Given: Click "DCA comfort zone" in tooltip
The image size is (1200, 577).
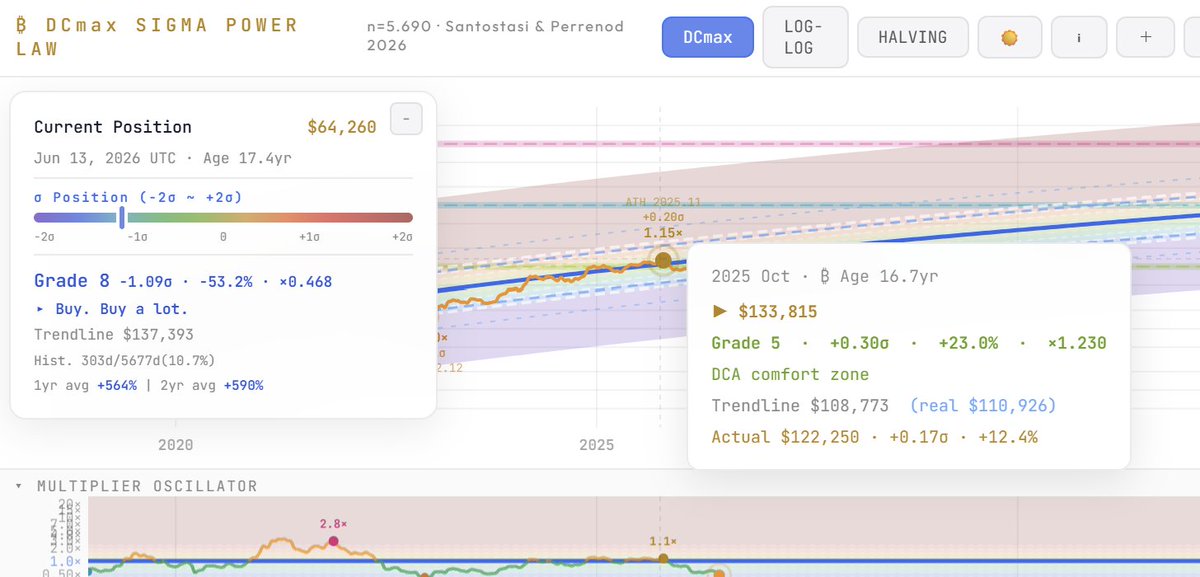Looking at the screenshot, I should (790, 374).
